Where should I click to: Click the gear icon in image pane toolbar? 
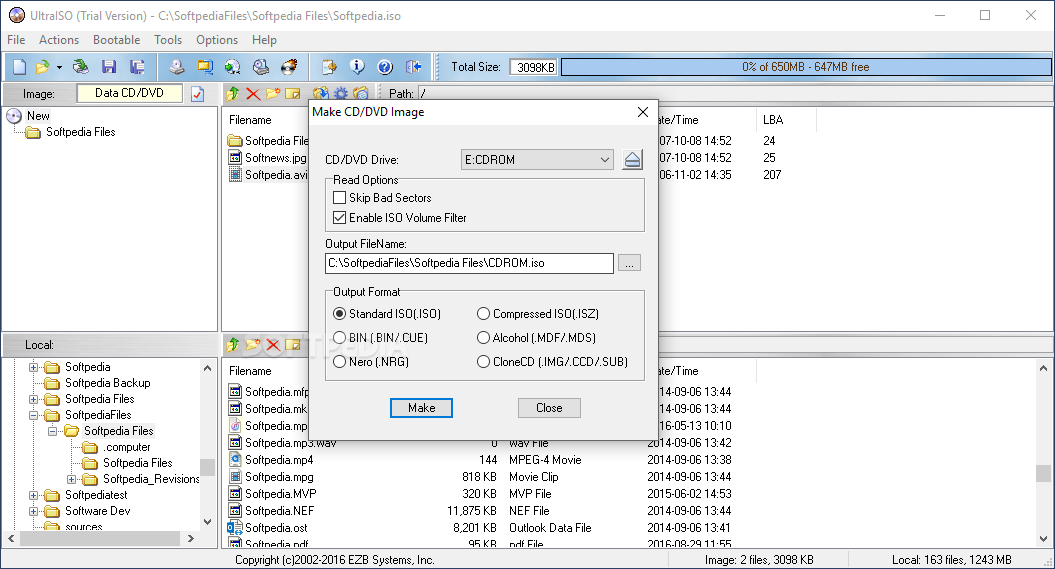(x=341, y=93)
